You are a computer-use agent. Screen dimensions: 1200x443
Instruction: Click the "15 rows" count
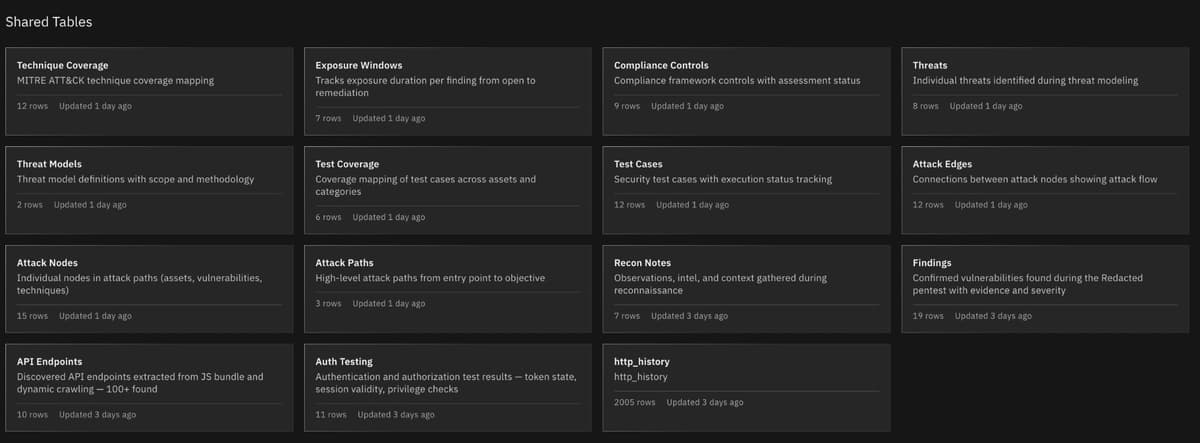32,316
